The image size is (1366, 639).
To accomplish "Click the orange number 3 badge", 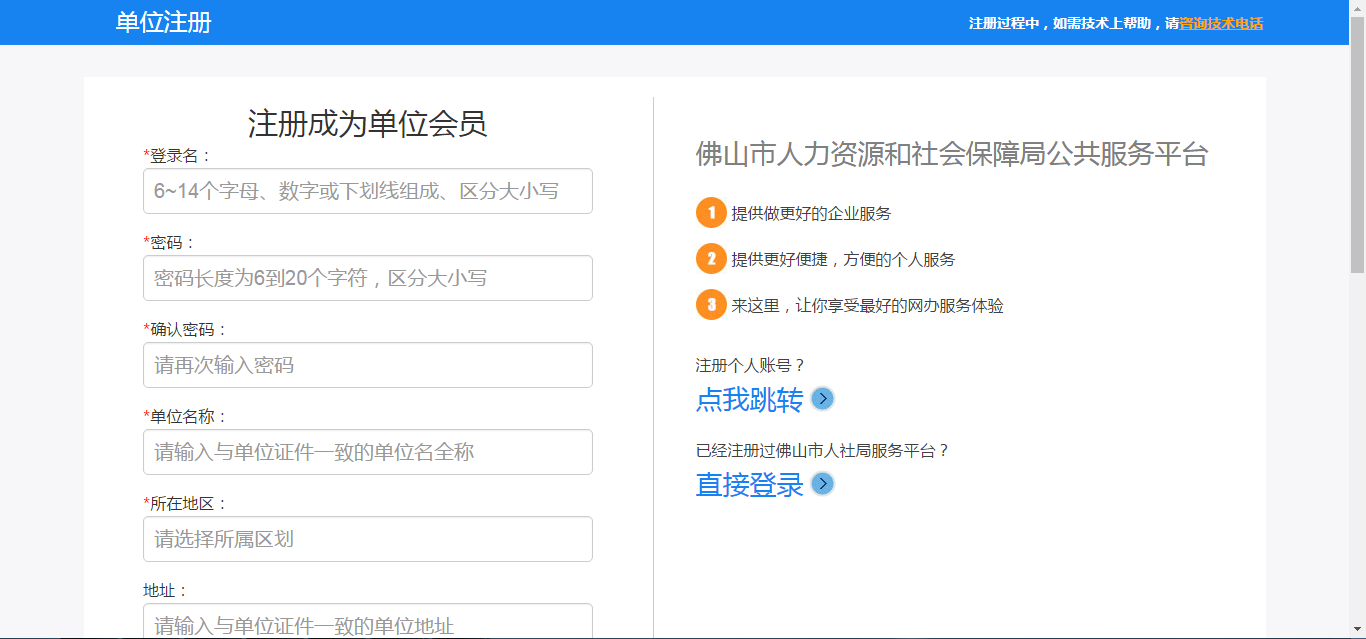I will tap(711, 305).
